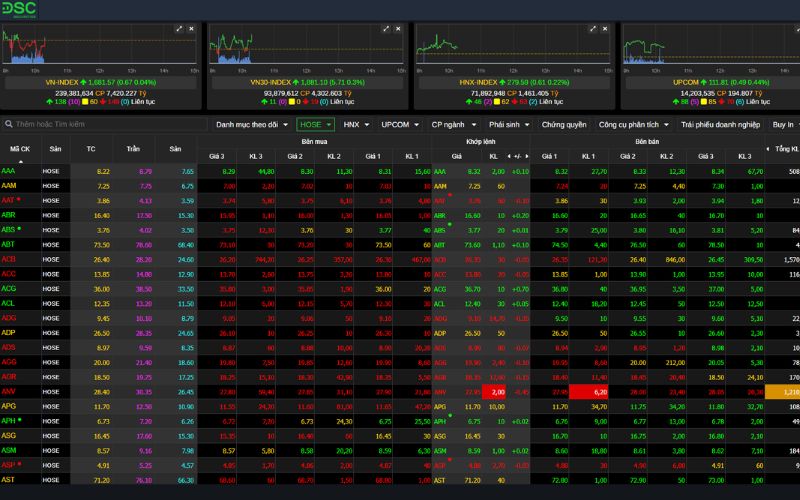
Task: Click ANV highlighted sell KL 1 cell 6,20
Action: point(588,392)
